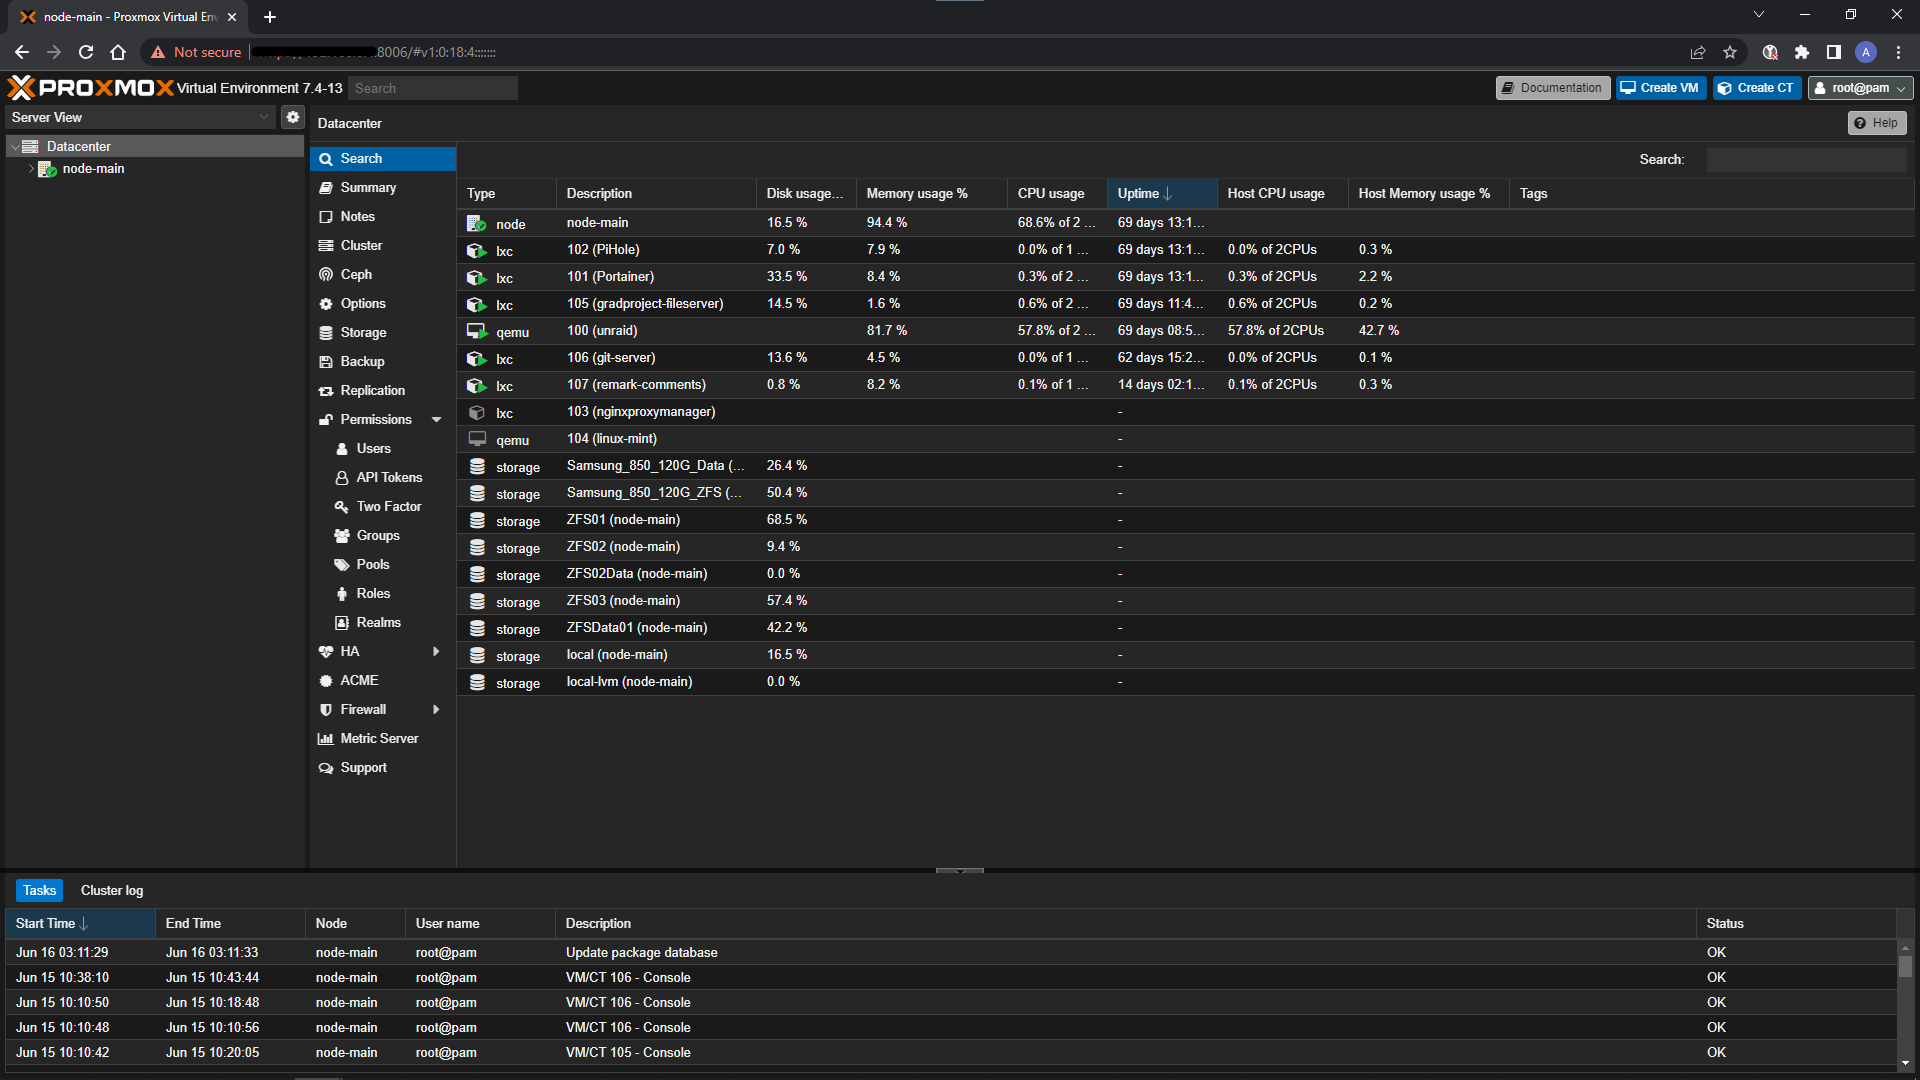Click the node type icon for node-main row
1920x1080 pixels.
click(477, 224)
